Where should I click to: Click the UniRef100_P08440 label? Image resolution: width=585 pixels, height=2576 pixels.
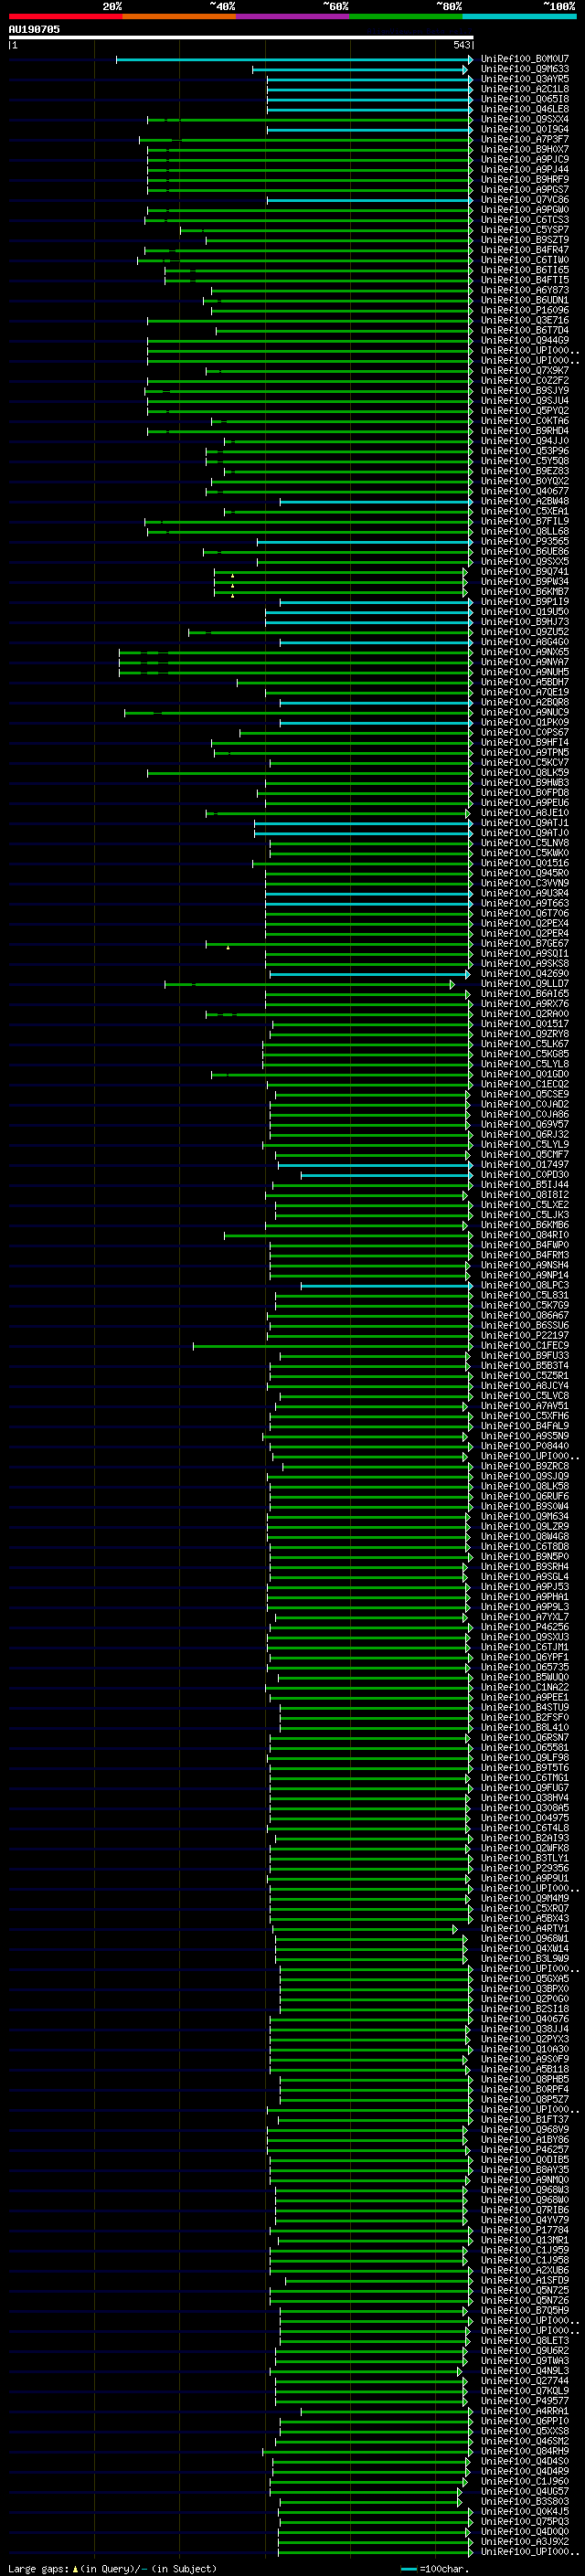[x=525, y=1447]
